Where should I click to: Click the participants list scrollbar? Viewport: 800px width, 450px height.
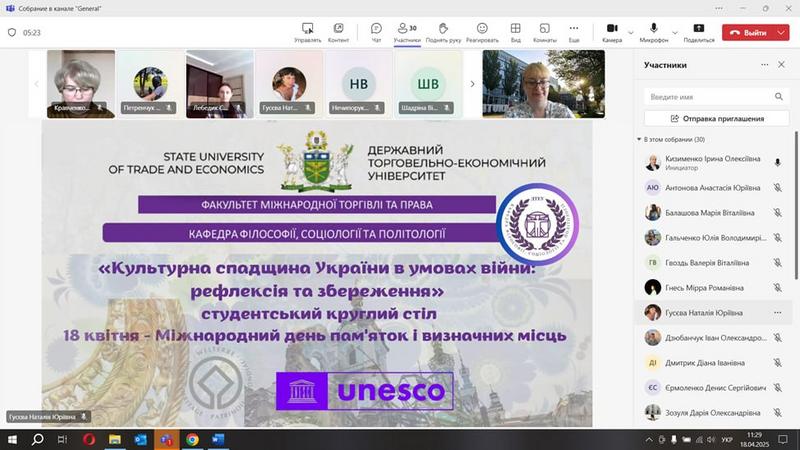click(x=796, y=205)
